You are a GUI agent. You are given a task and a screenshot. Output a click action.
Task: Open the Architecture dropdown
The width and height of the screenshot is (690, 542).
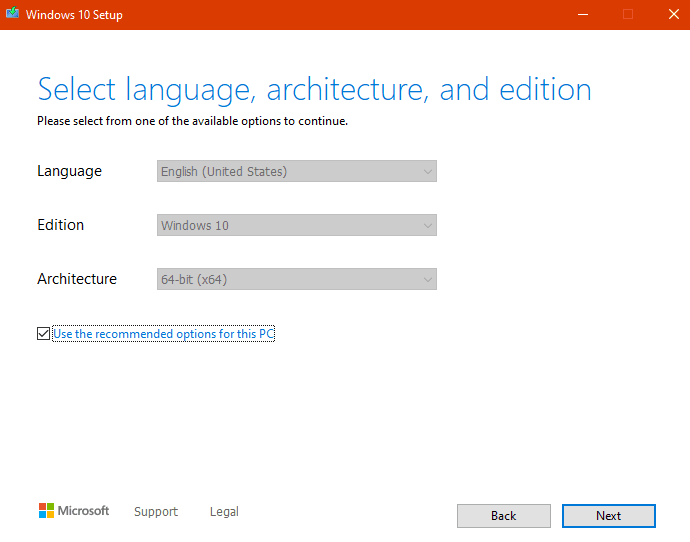[297, 279]
